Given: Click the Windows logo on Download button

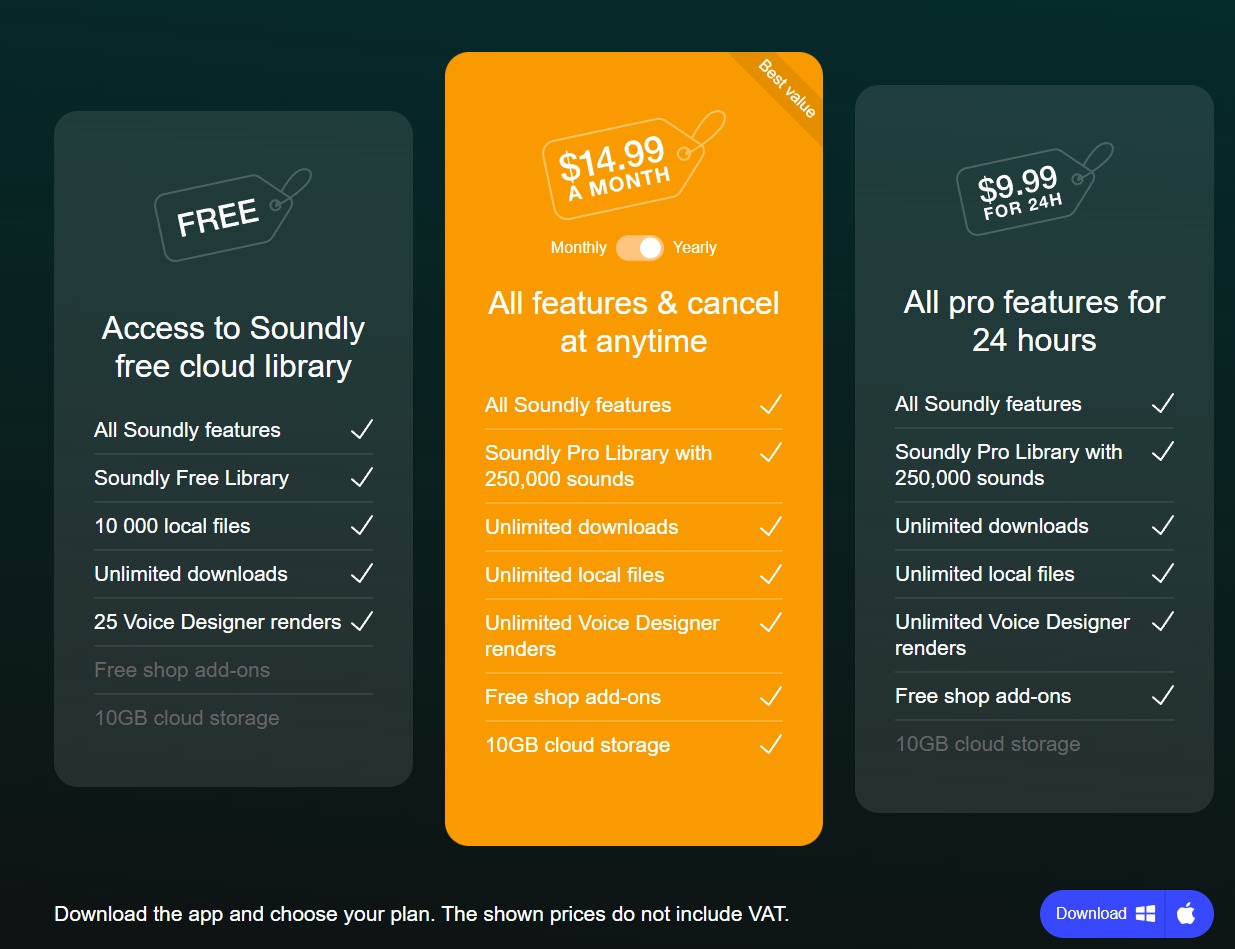Looking at the screenshot, I should coord(1146,913).
